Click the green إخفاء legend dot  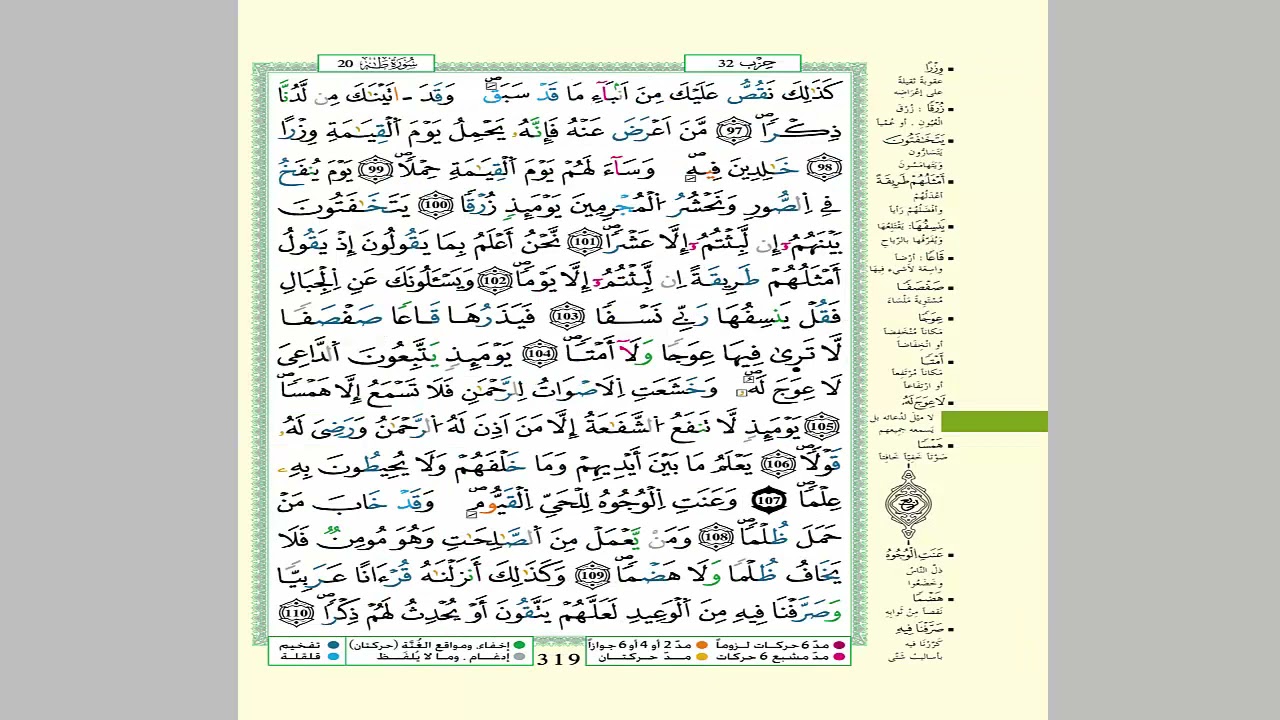519,645
